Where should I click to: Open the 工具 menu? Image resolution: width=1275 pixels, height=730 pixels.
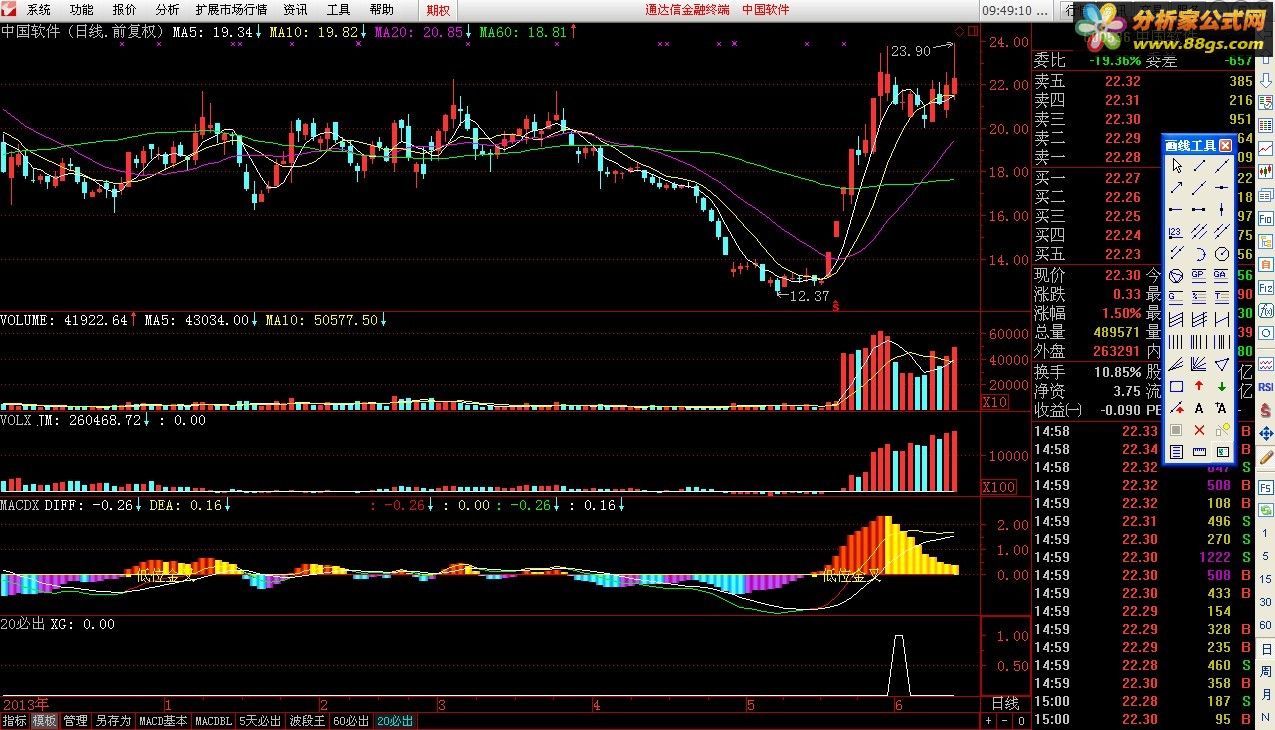(x=338, y=9)
